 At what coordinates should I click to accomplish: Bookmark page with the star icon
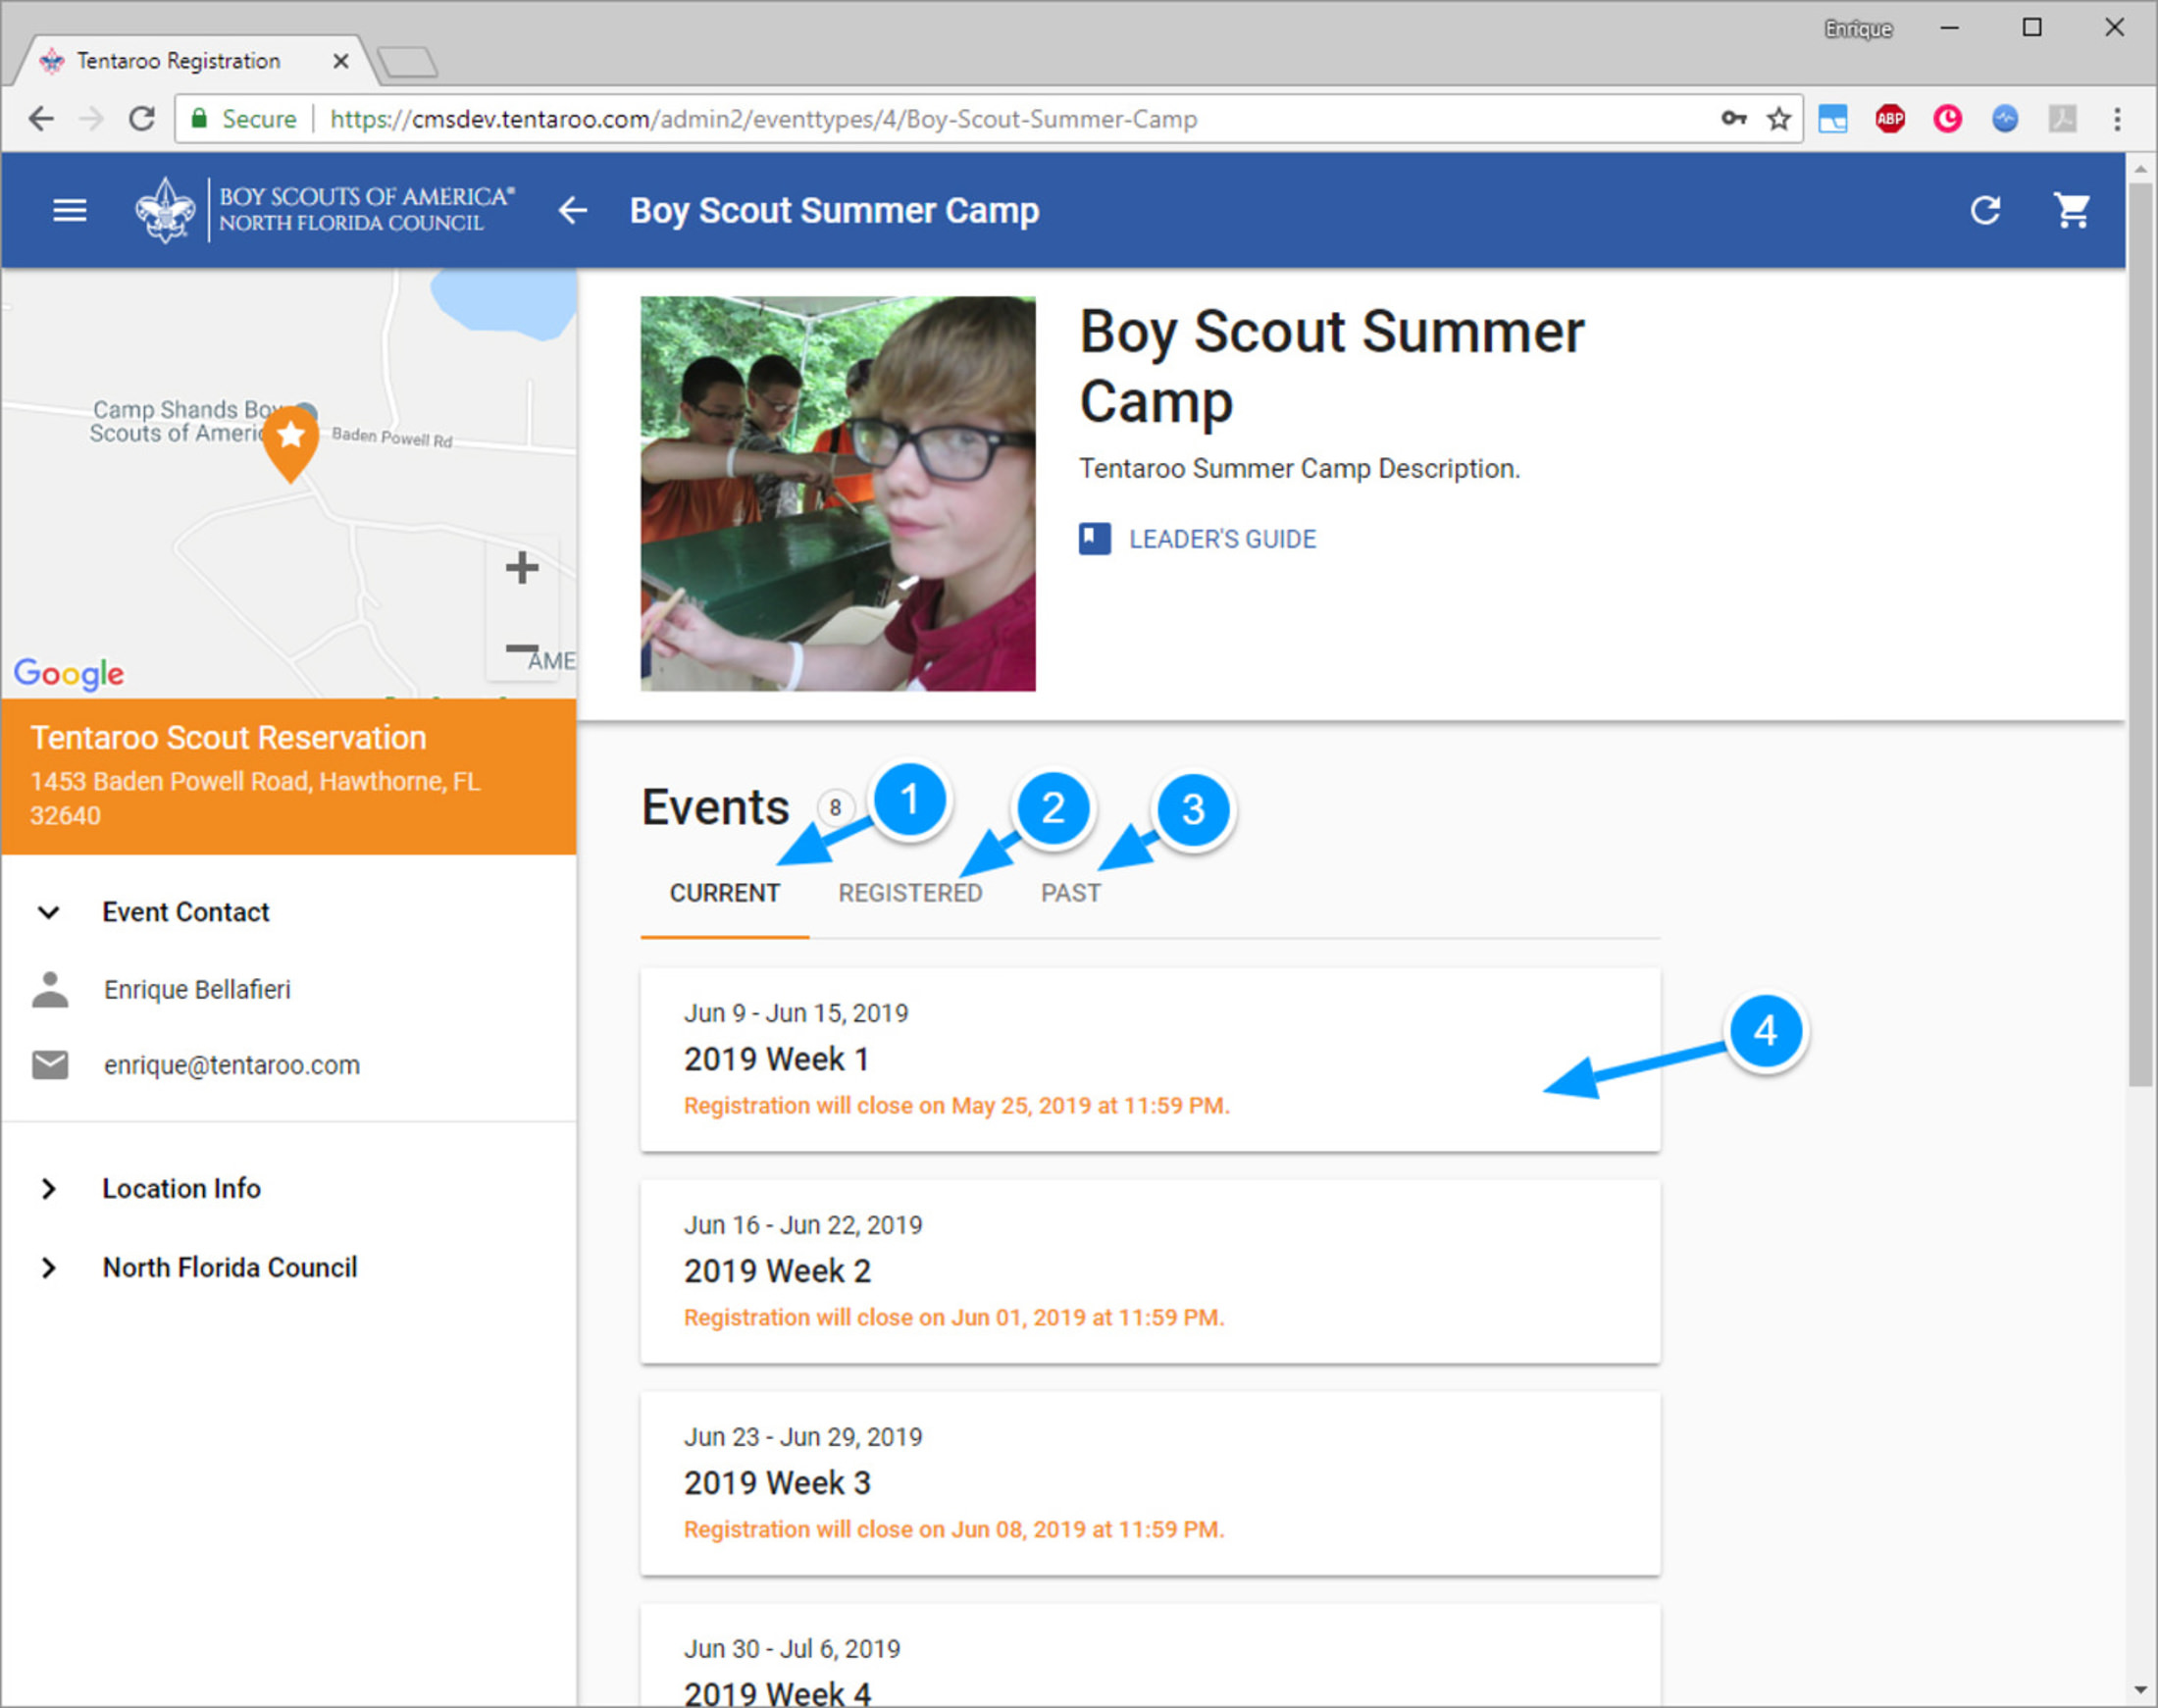[x=1778, y=119]
